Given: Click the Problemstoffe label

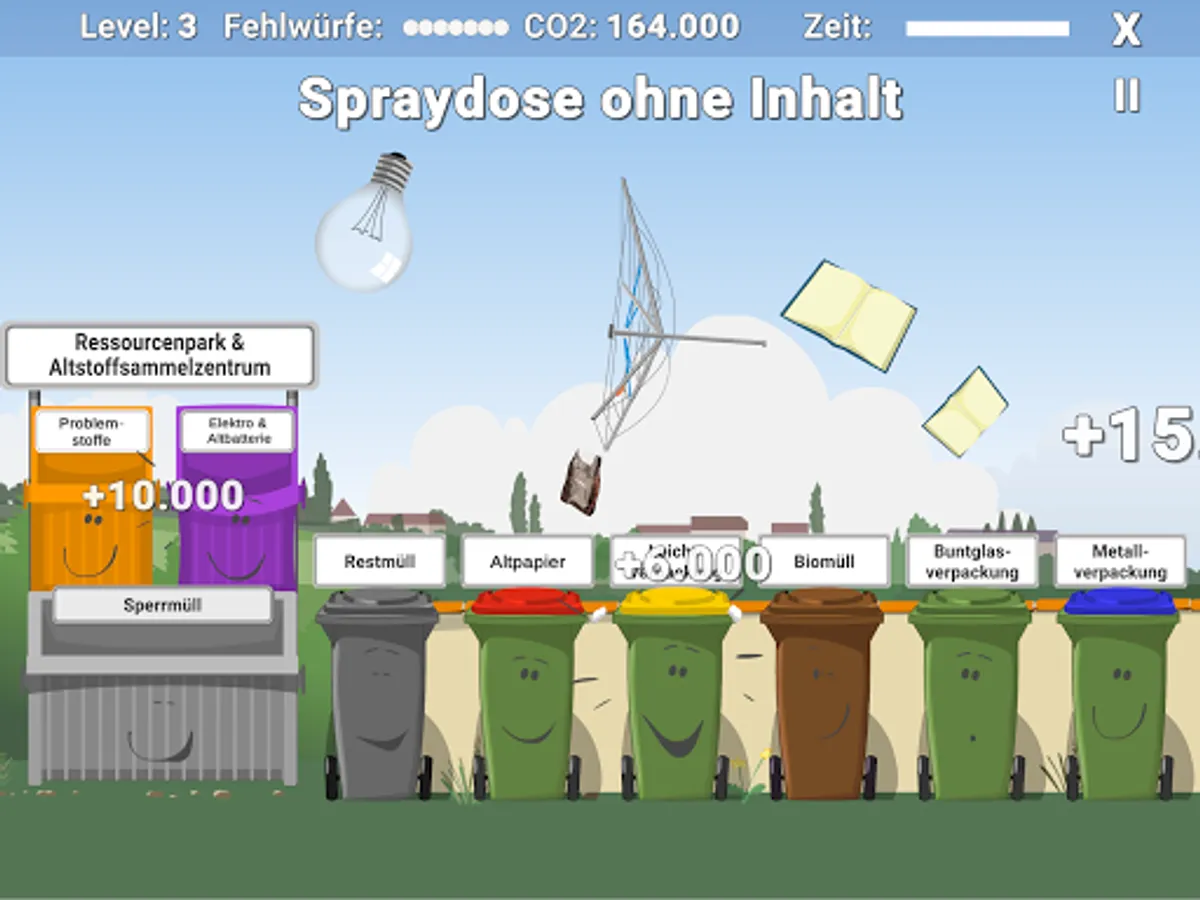Looking at the screenshot, I should tap(92, 431).
